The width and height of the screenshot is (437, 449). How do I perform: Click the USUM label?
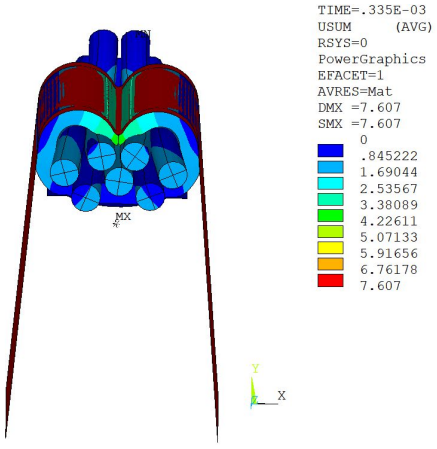[x=334, y=27]
